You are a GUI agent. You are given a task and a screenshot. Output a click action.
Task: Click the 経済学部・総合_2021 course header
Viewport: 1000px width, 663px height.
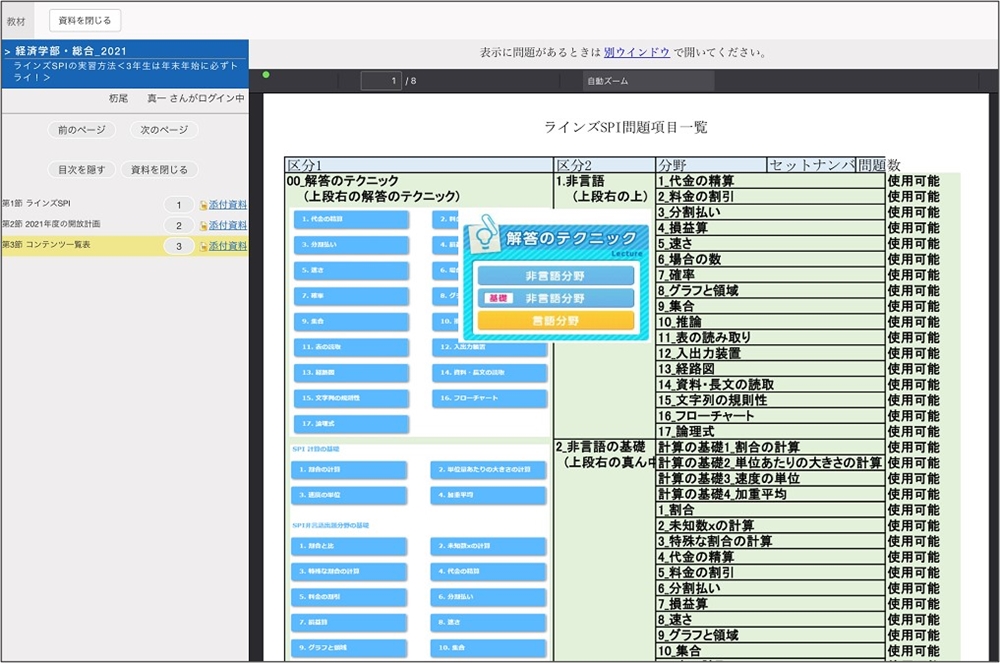point(70,51)
